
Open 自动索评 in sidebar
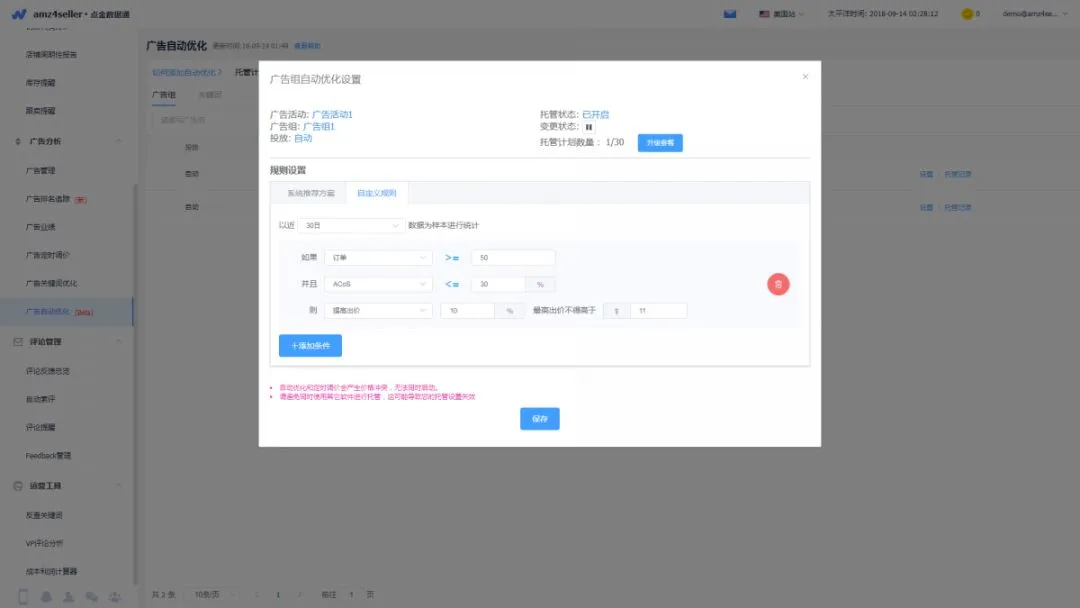pyautogui.click(x=41, y=399)
